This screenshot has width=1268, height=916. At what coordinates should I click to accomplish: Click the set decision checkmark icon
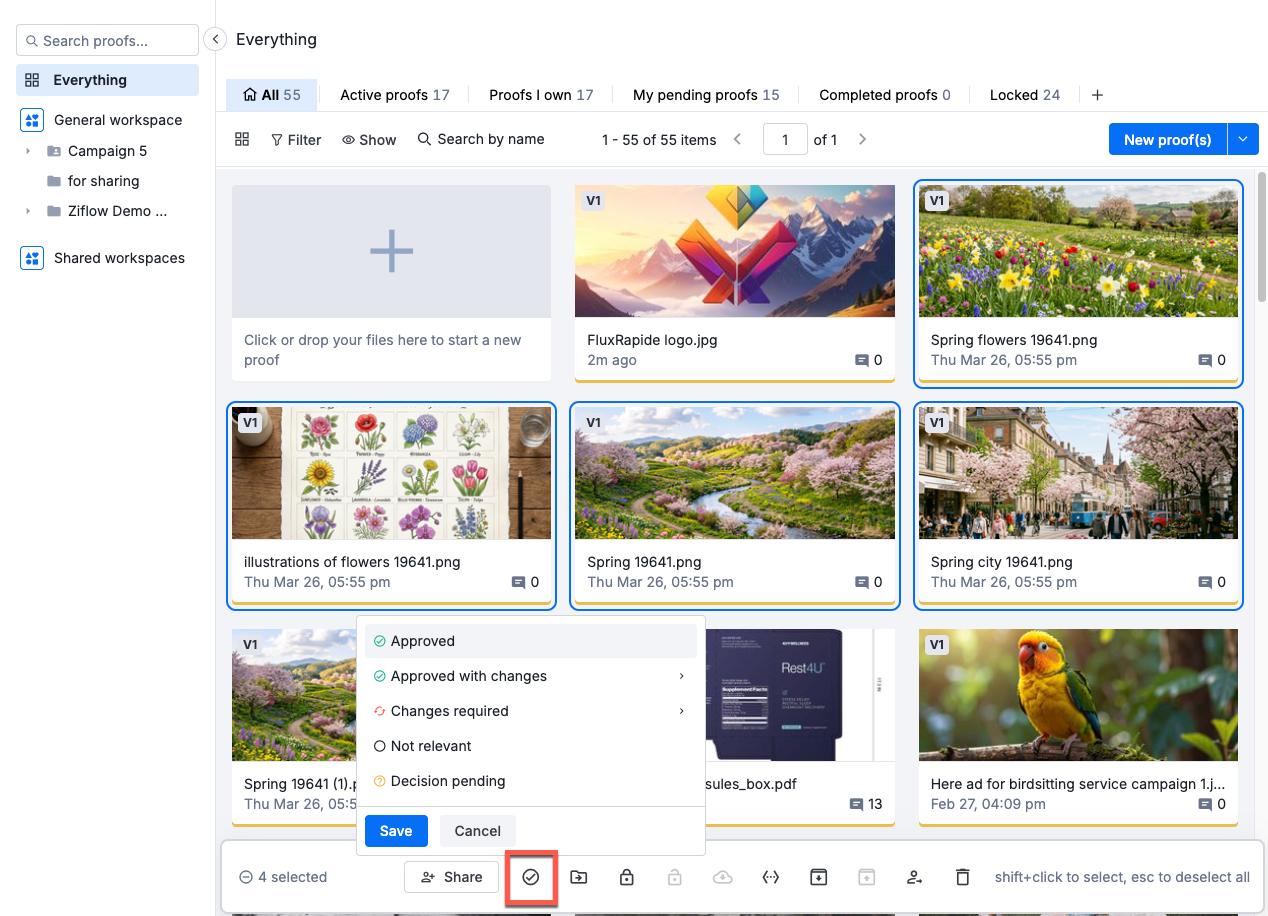click(531, 877)
